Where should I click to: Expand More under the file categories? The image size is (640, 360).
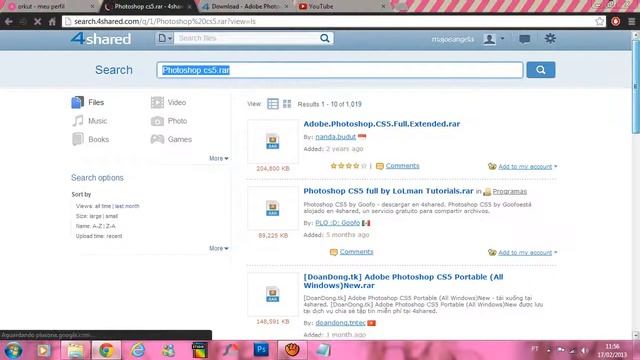219,158
